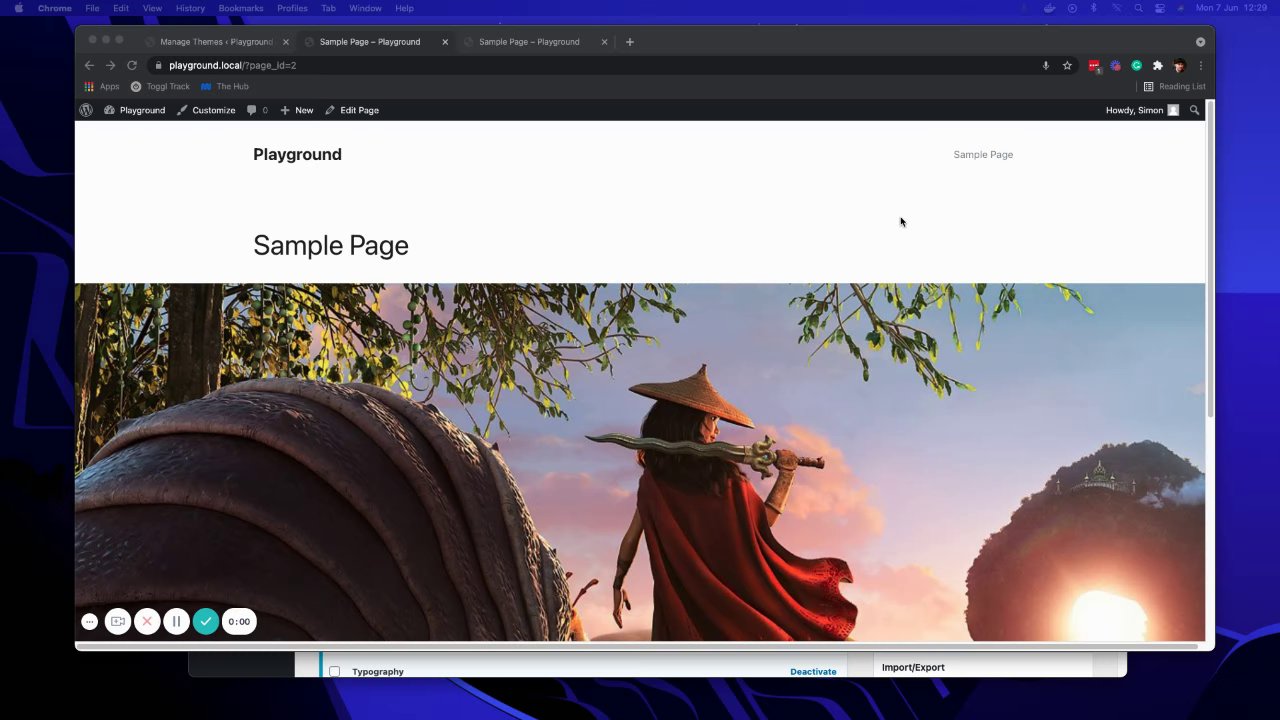Open the tab search dropdown arrow
Viewport: 1280px width, 720px height.
click(x=1200, y=42)
